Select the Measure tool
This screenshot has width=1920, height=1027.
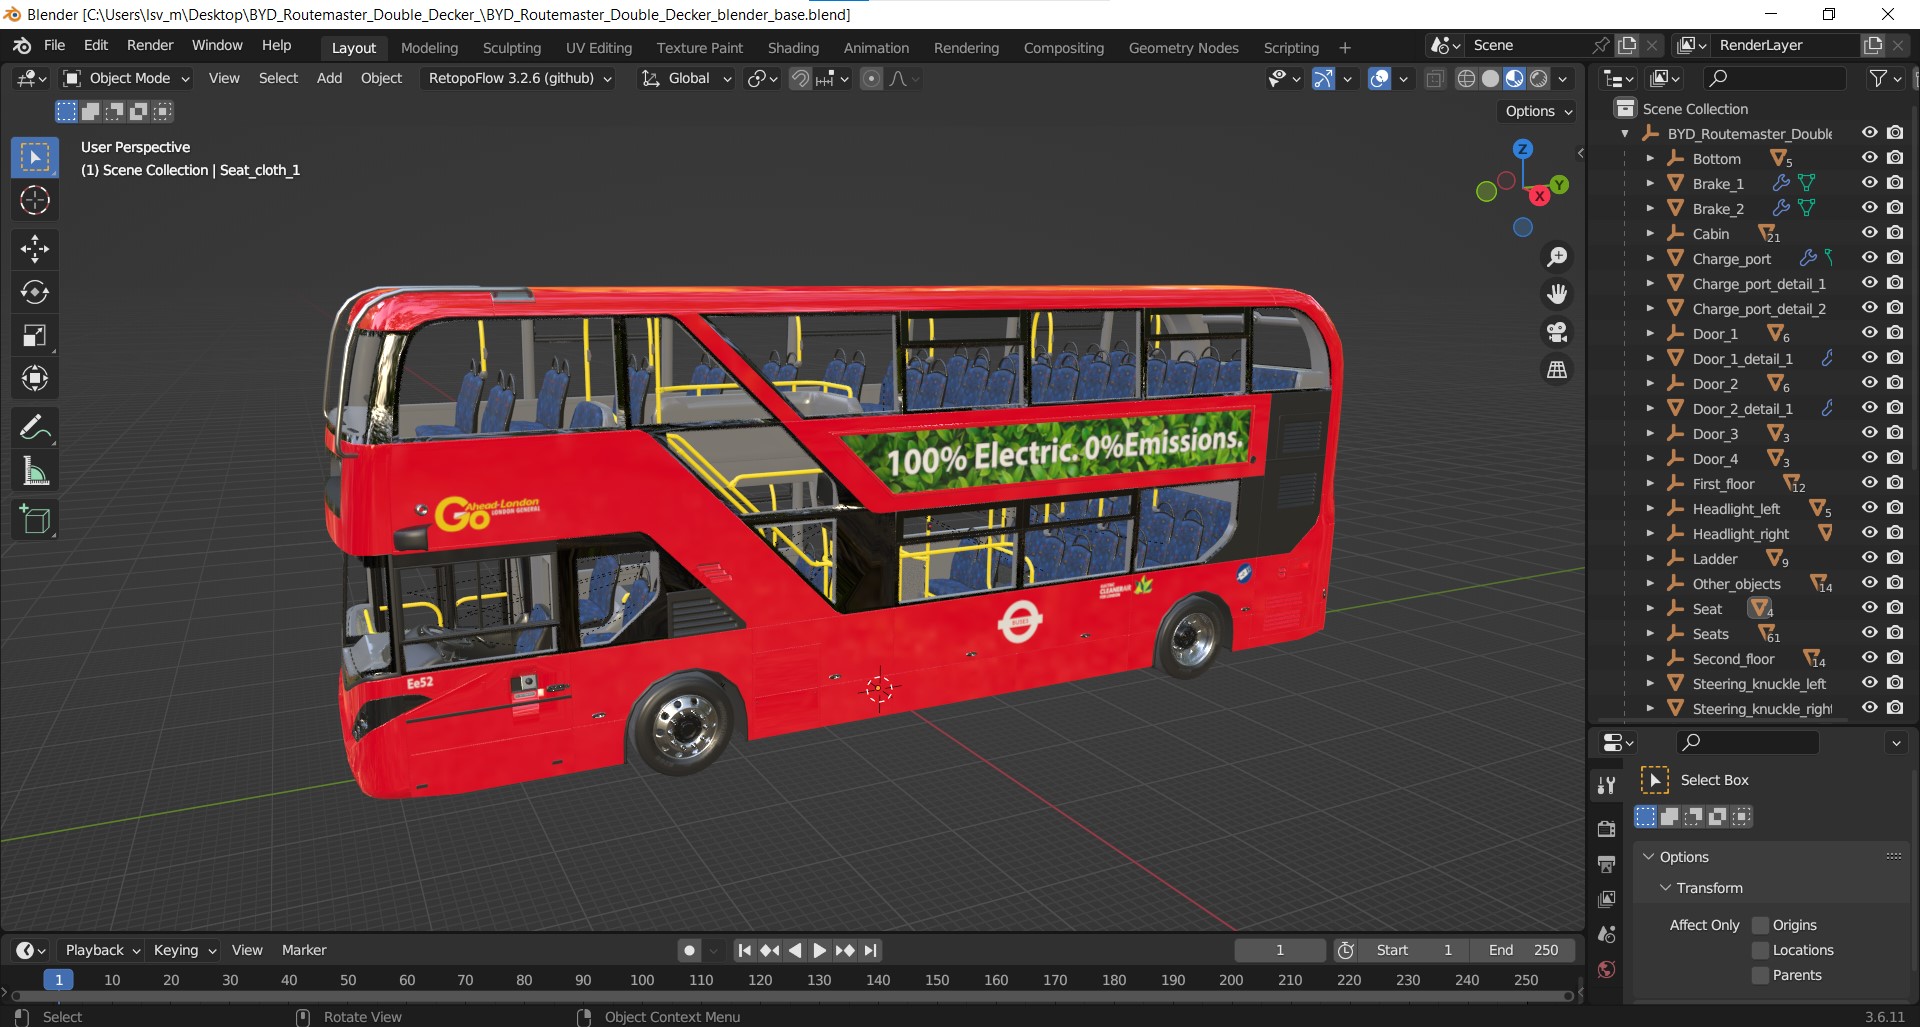[35, 471]
